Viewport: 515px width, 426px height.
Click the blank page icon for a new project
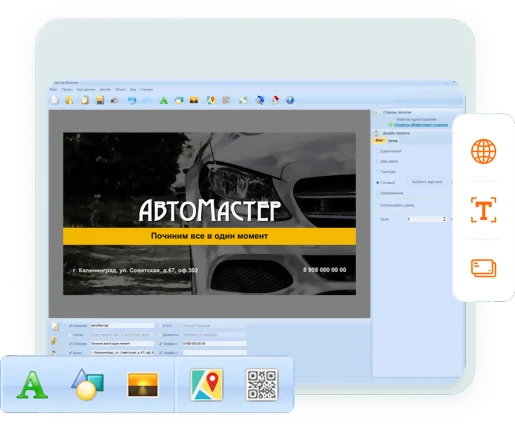(55, 100)
